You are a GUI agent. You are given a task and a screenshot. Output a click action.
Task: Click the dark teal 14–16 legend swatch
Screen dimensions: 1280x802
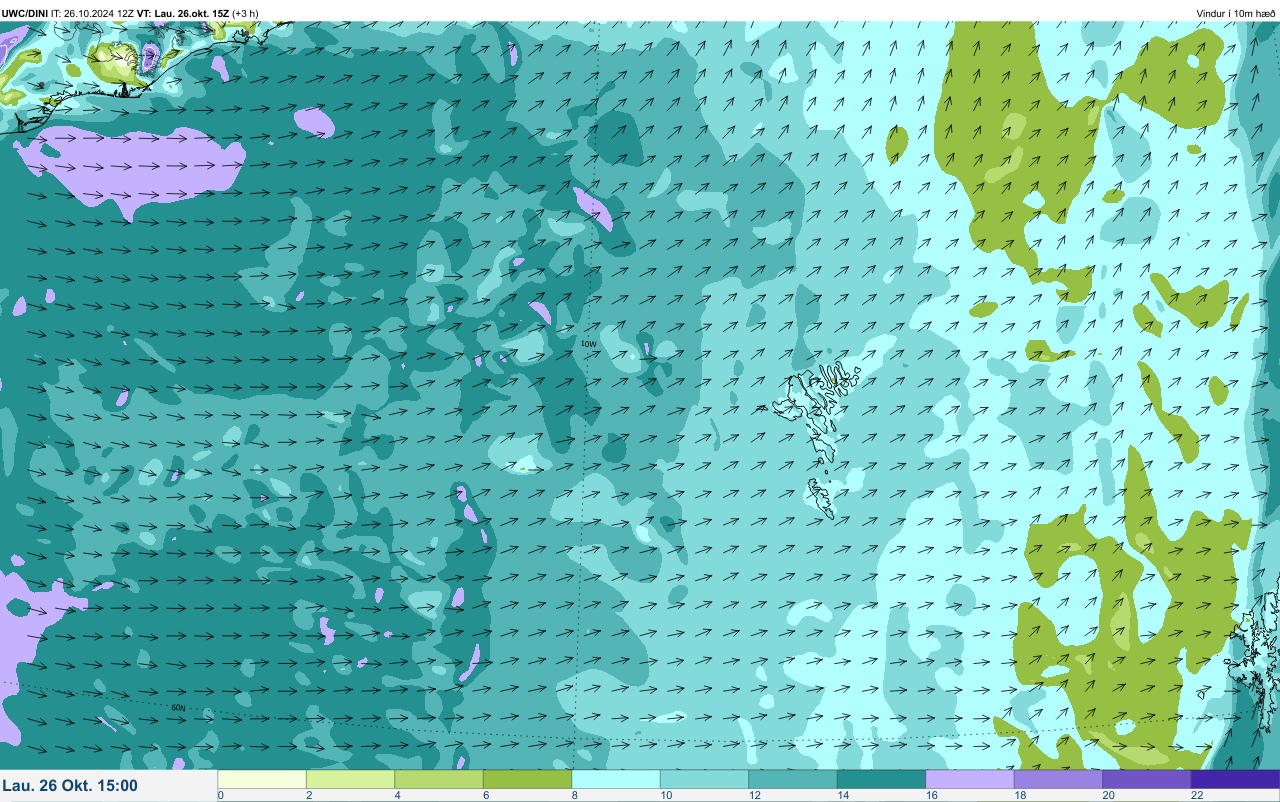click(x=881, y=779)
